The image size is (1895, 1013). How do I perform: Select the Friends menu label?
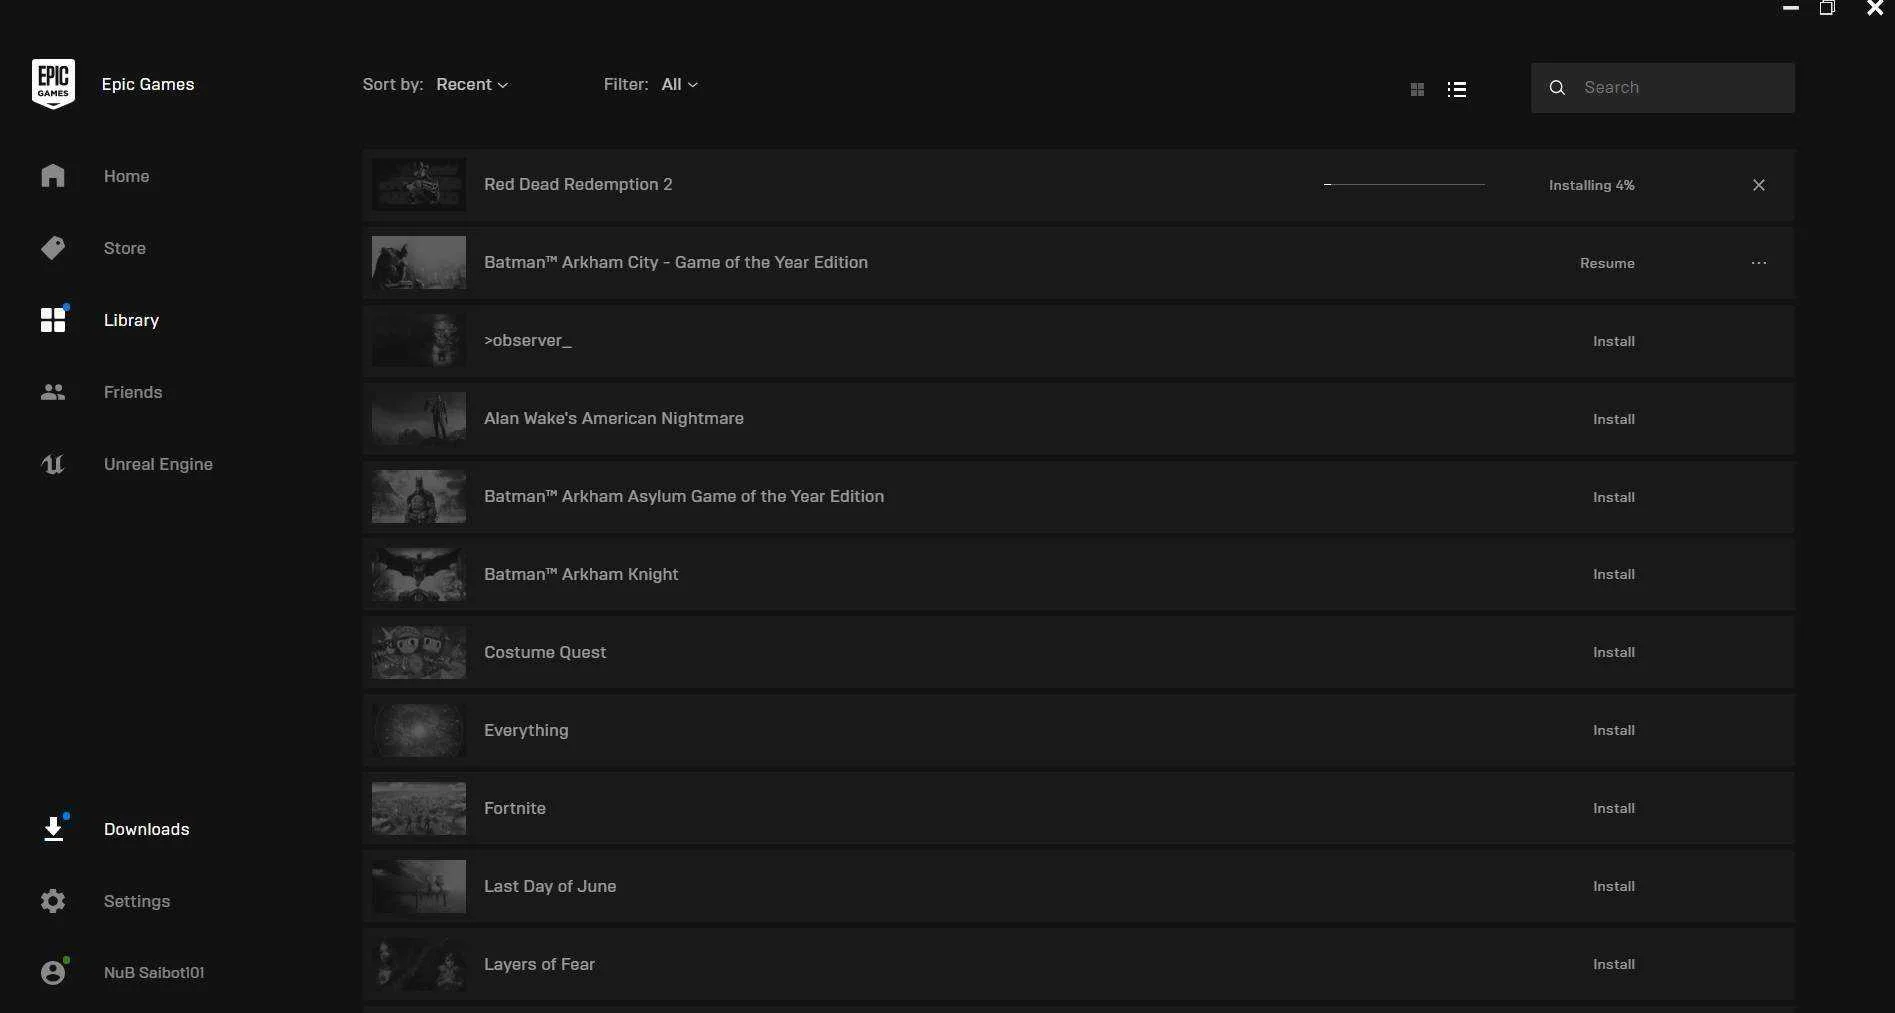point(133,392)
